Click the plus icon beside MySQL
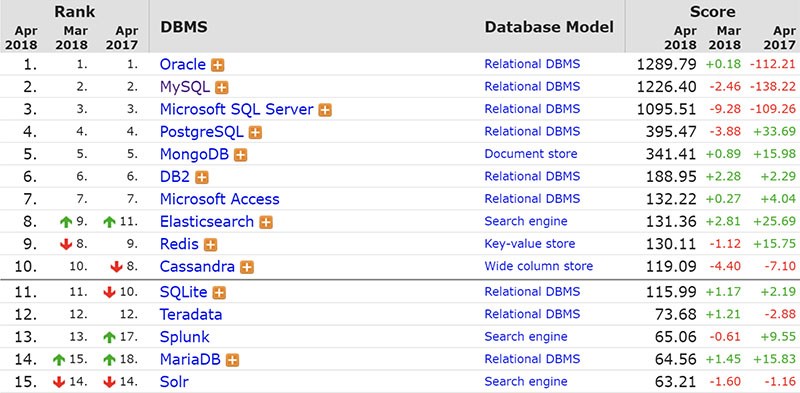 tap(221, 88)
